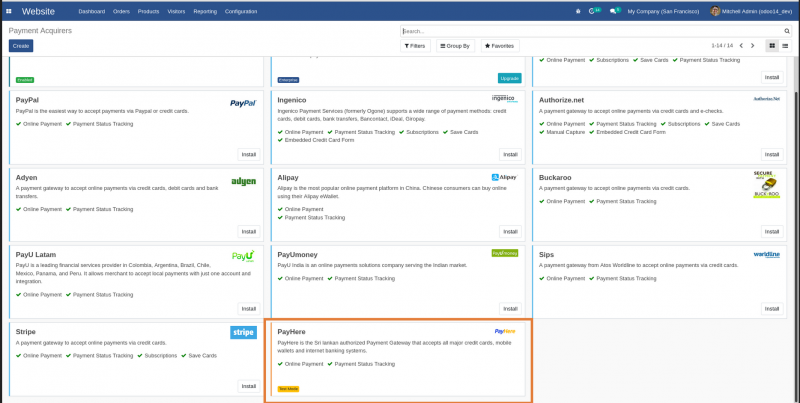
Task: Open the Buckaroo card title
Action: 555,178
